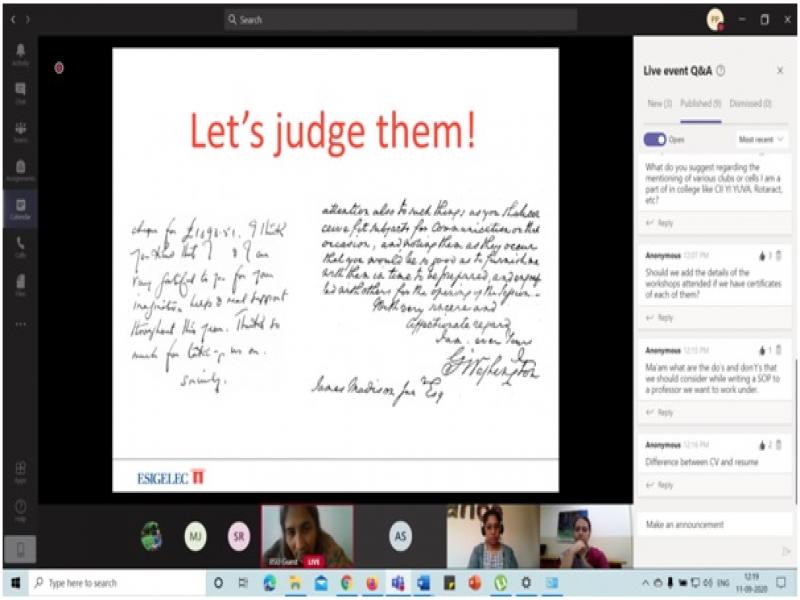Click the Teams search bar
Image resolution: width=800 pixels, height=600 pixels.
400,19
